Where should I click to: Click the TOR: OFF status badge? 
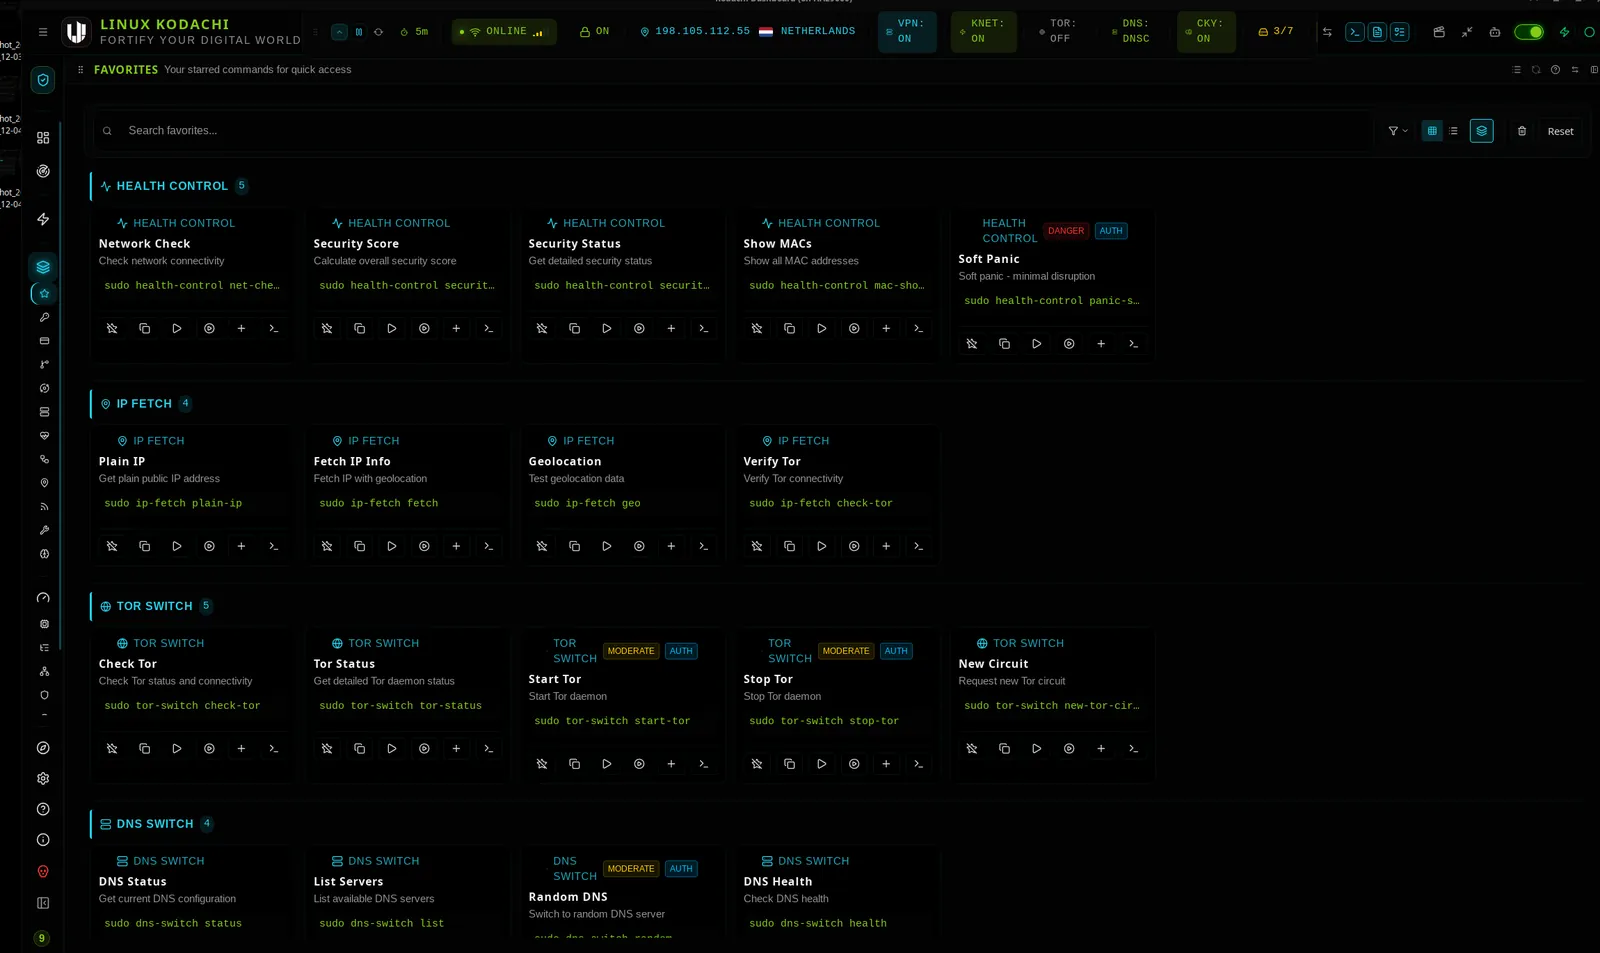coord(1058,32)
